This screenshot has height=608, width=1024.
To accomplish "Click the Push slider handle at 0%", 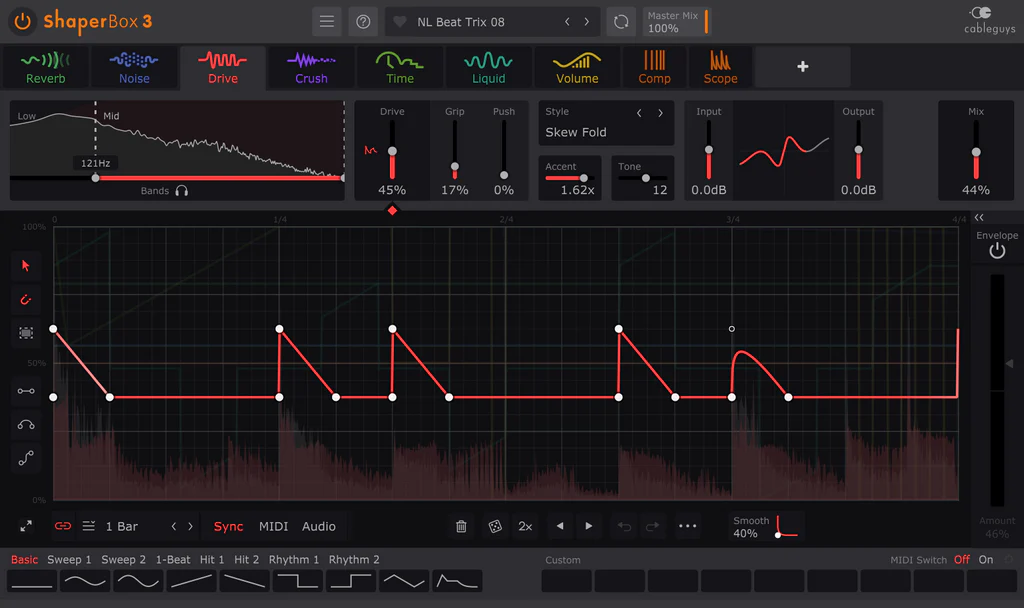I will point(504,175).
